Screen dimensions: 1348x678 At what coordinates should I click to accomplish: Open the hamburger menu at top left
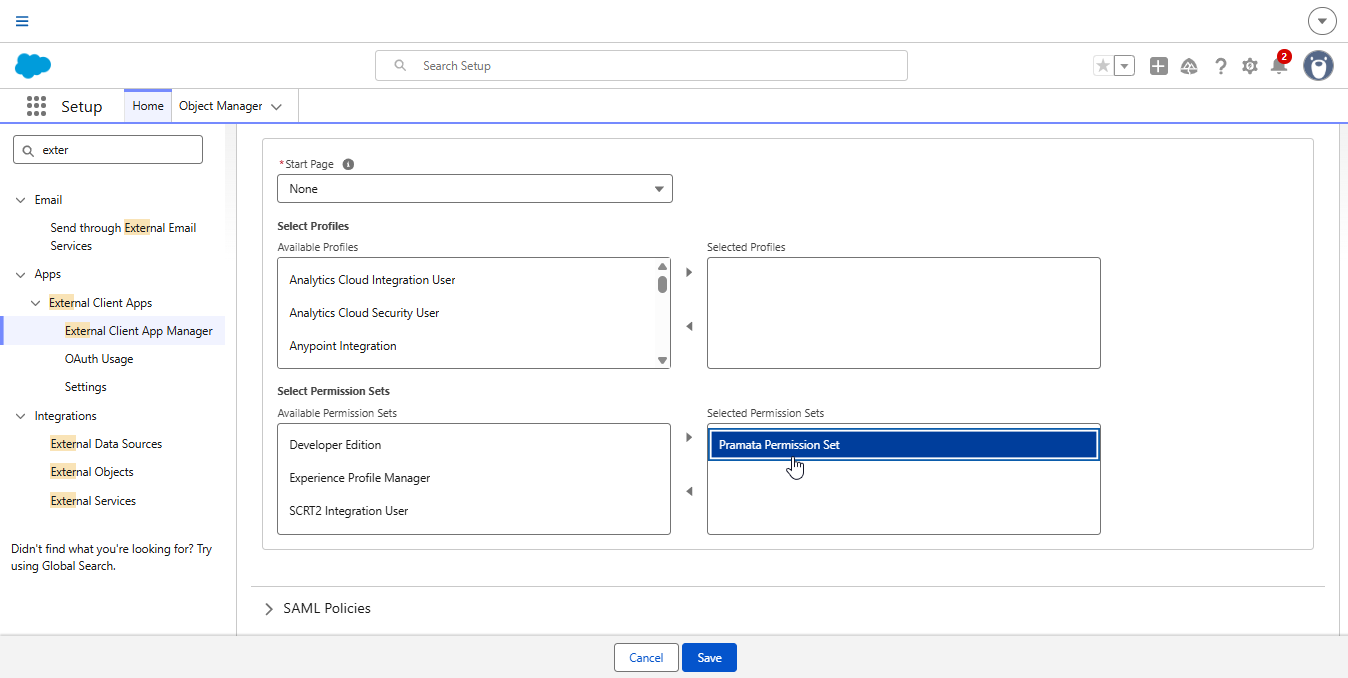pyautogui.click(x=22, y=21)
